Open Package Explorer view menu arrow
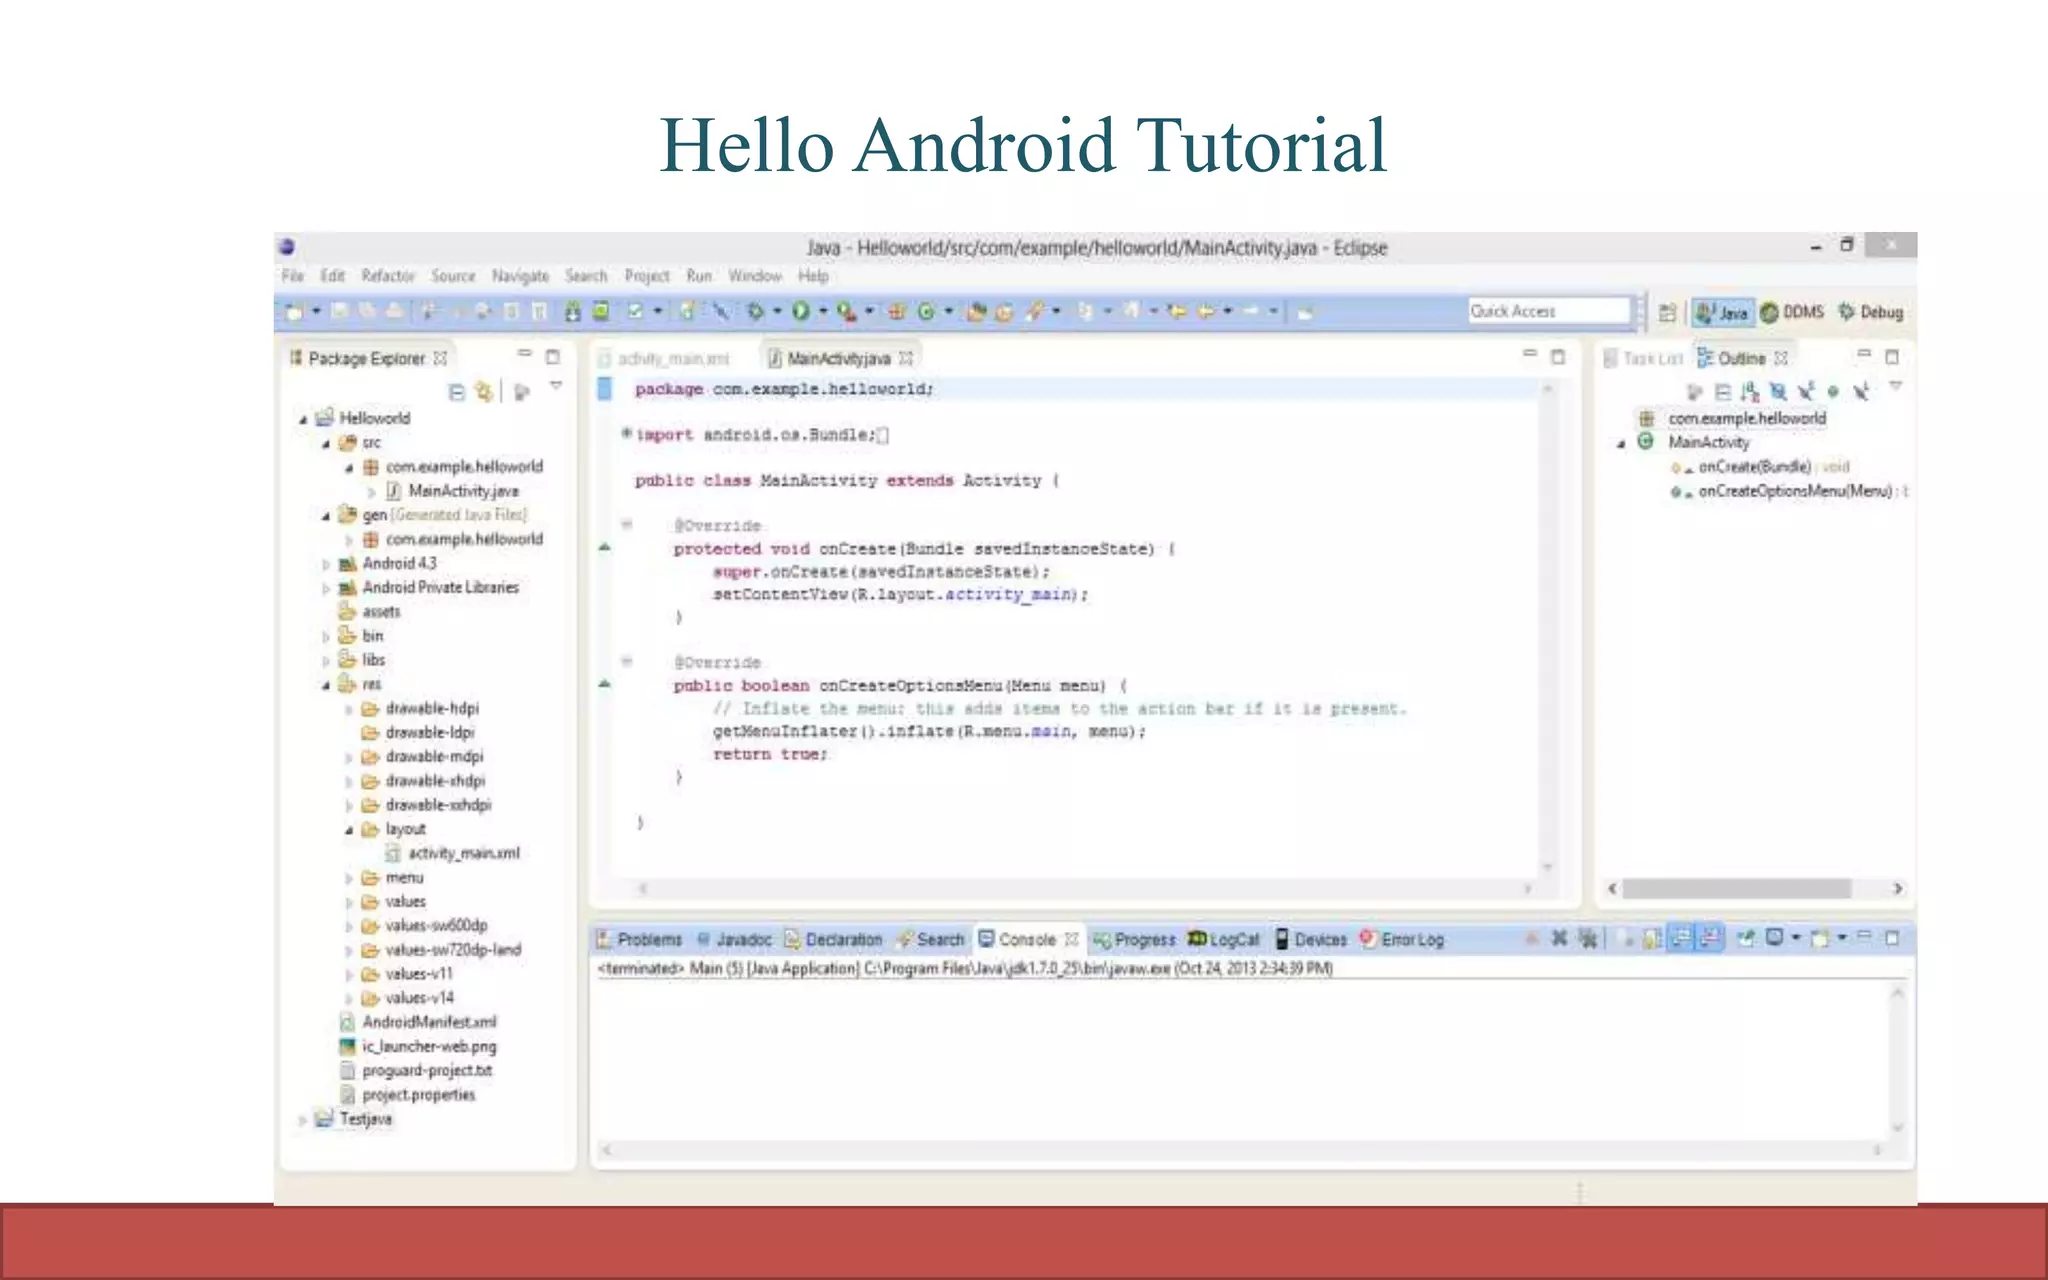This screenshot has height=1280, width=2048. pos(556,386)
